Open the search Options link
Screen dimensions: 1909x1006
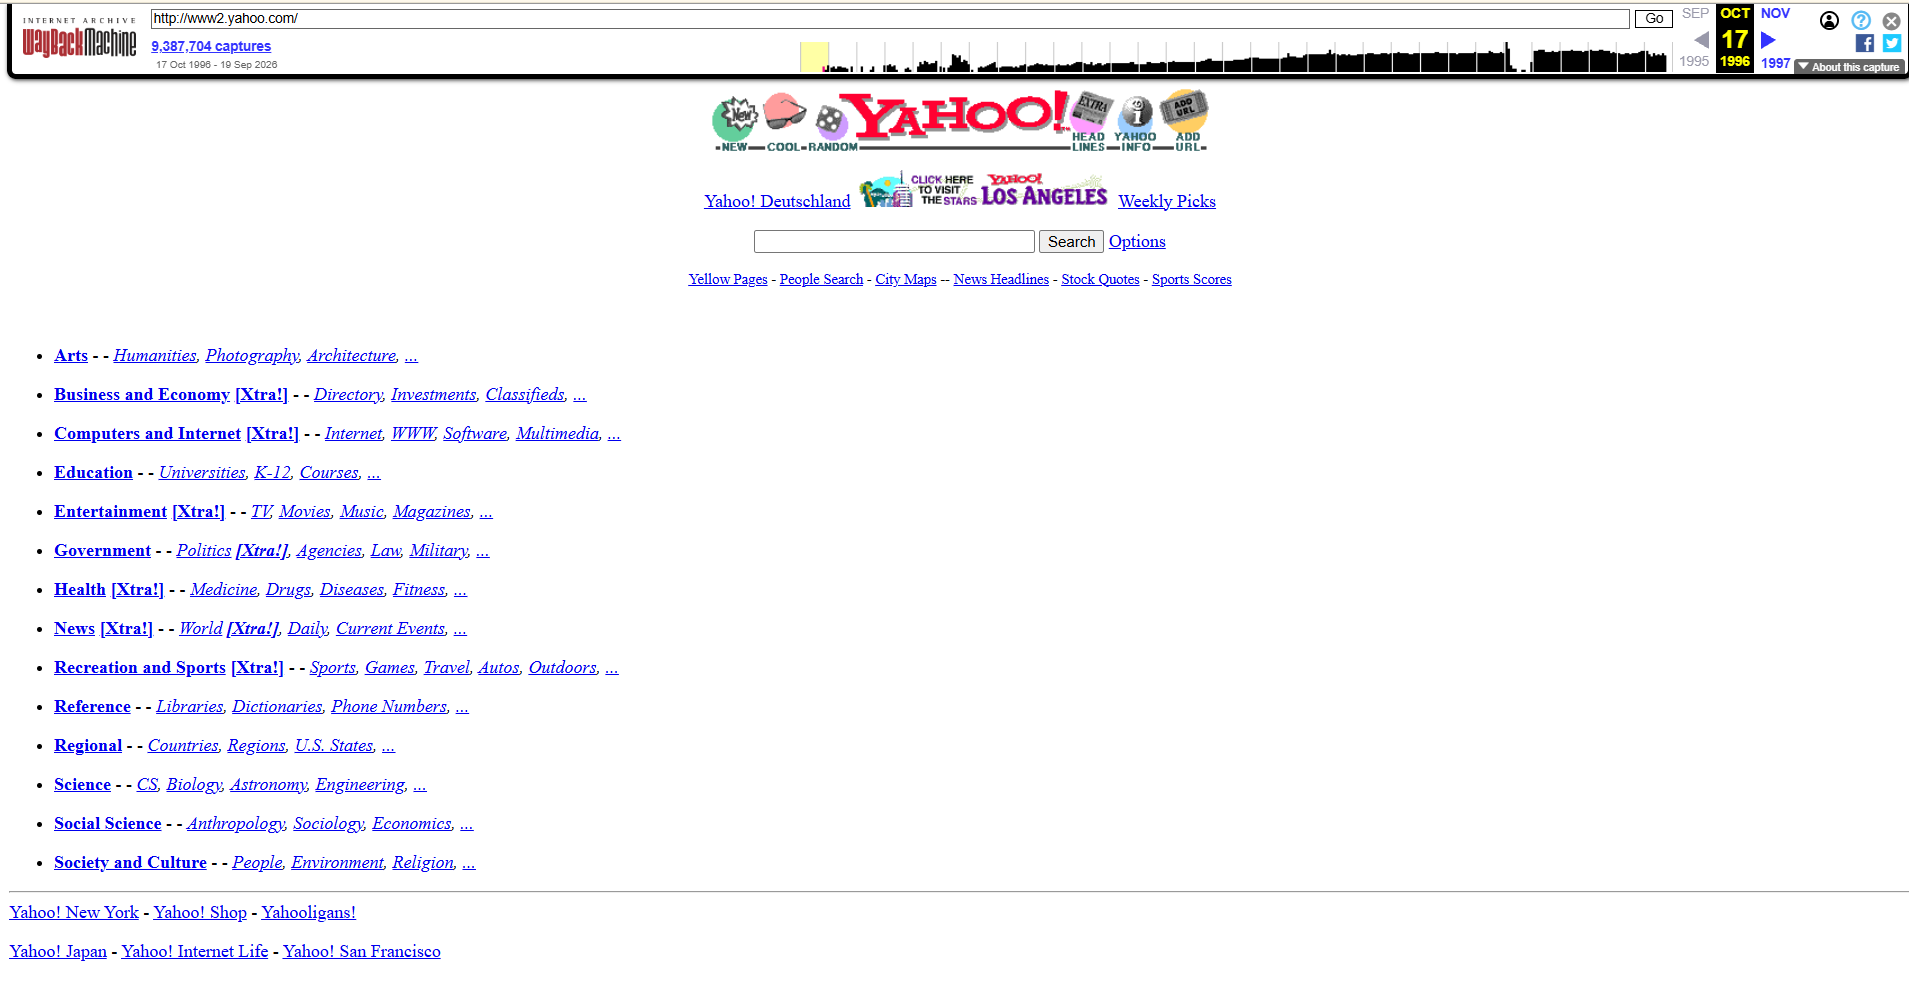(1137, 242)
